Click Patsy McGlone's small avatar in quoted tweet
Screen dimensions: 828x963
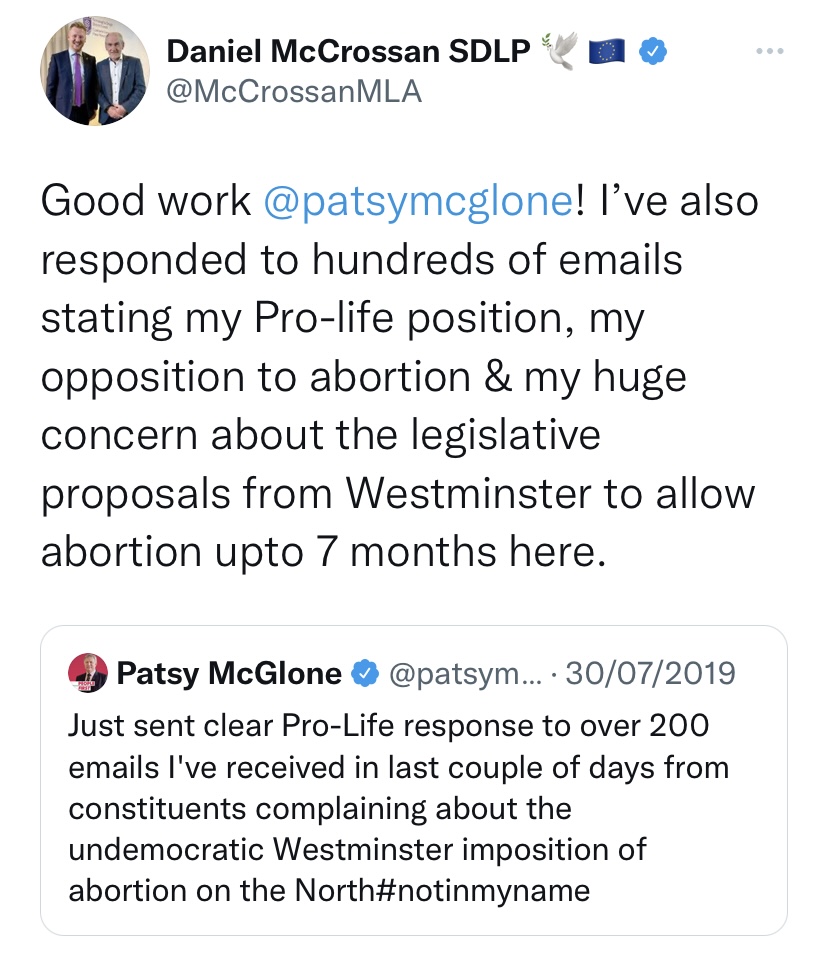tap(87, 673)
